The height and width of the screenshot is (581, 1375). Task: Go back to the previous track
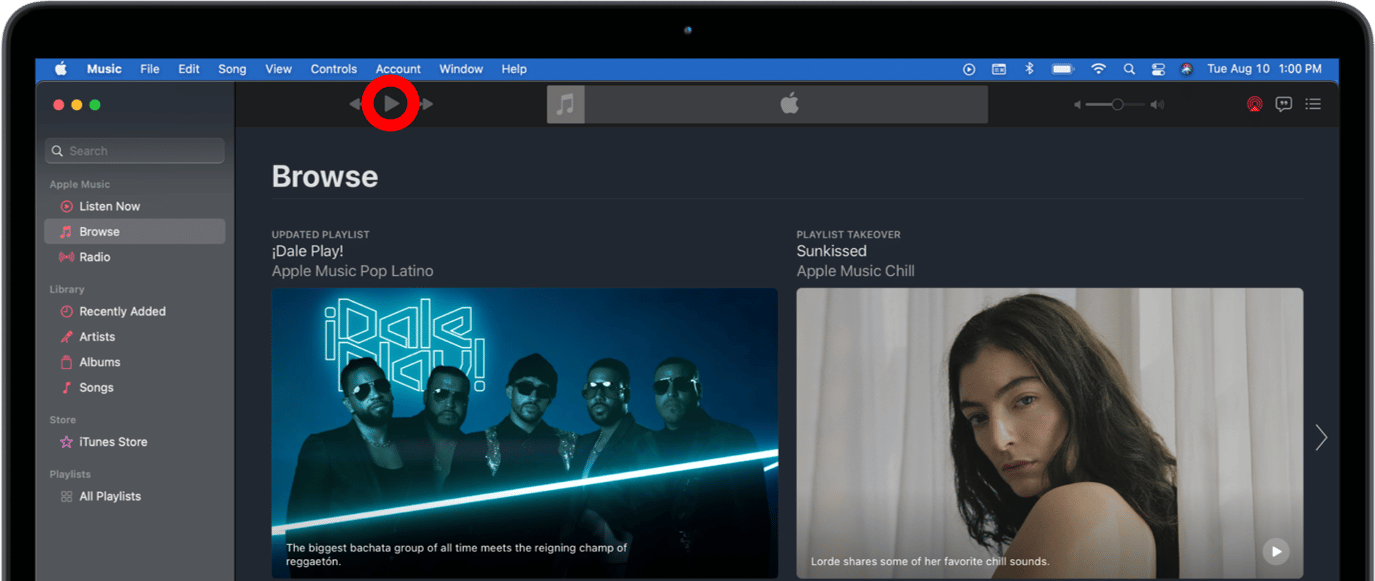[x=355, y=104]
